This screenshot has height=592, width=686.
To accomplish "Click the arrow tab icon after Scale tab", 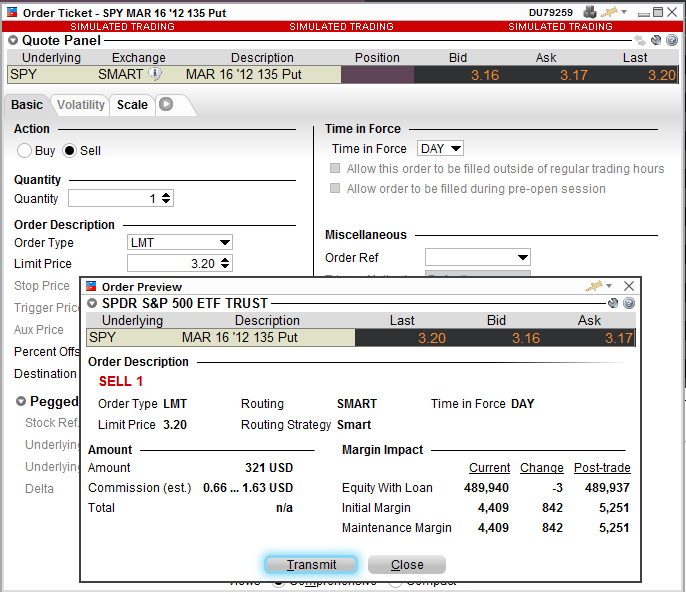I will (x=166, y=104).
